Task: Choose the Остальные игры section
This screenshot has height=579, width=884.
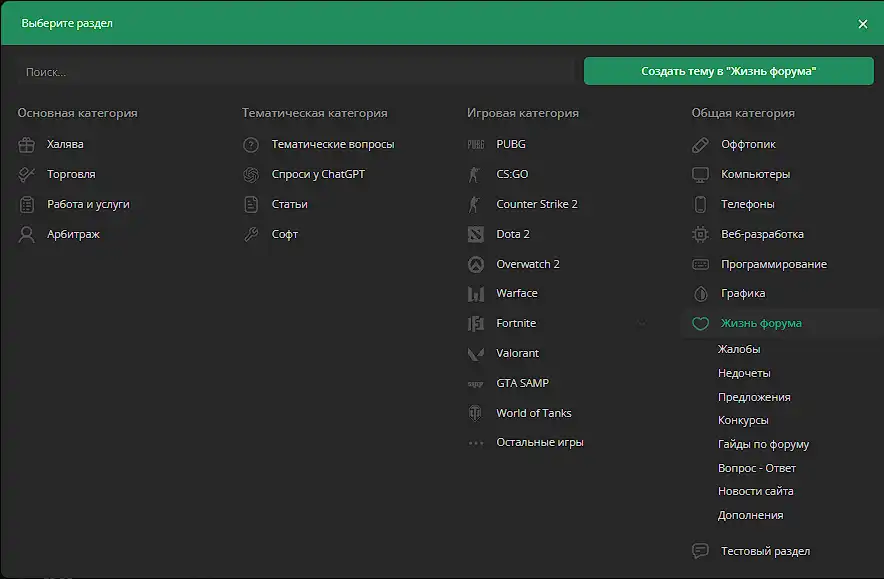Action: click(x=540, y=443)
